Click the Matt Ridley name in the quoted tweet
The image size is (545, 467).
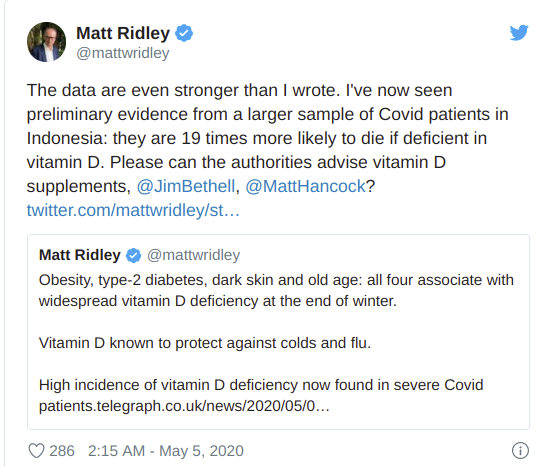(80, 255)
